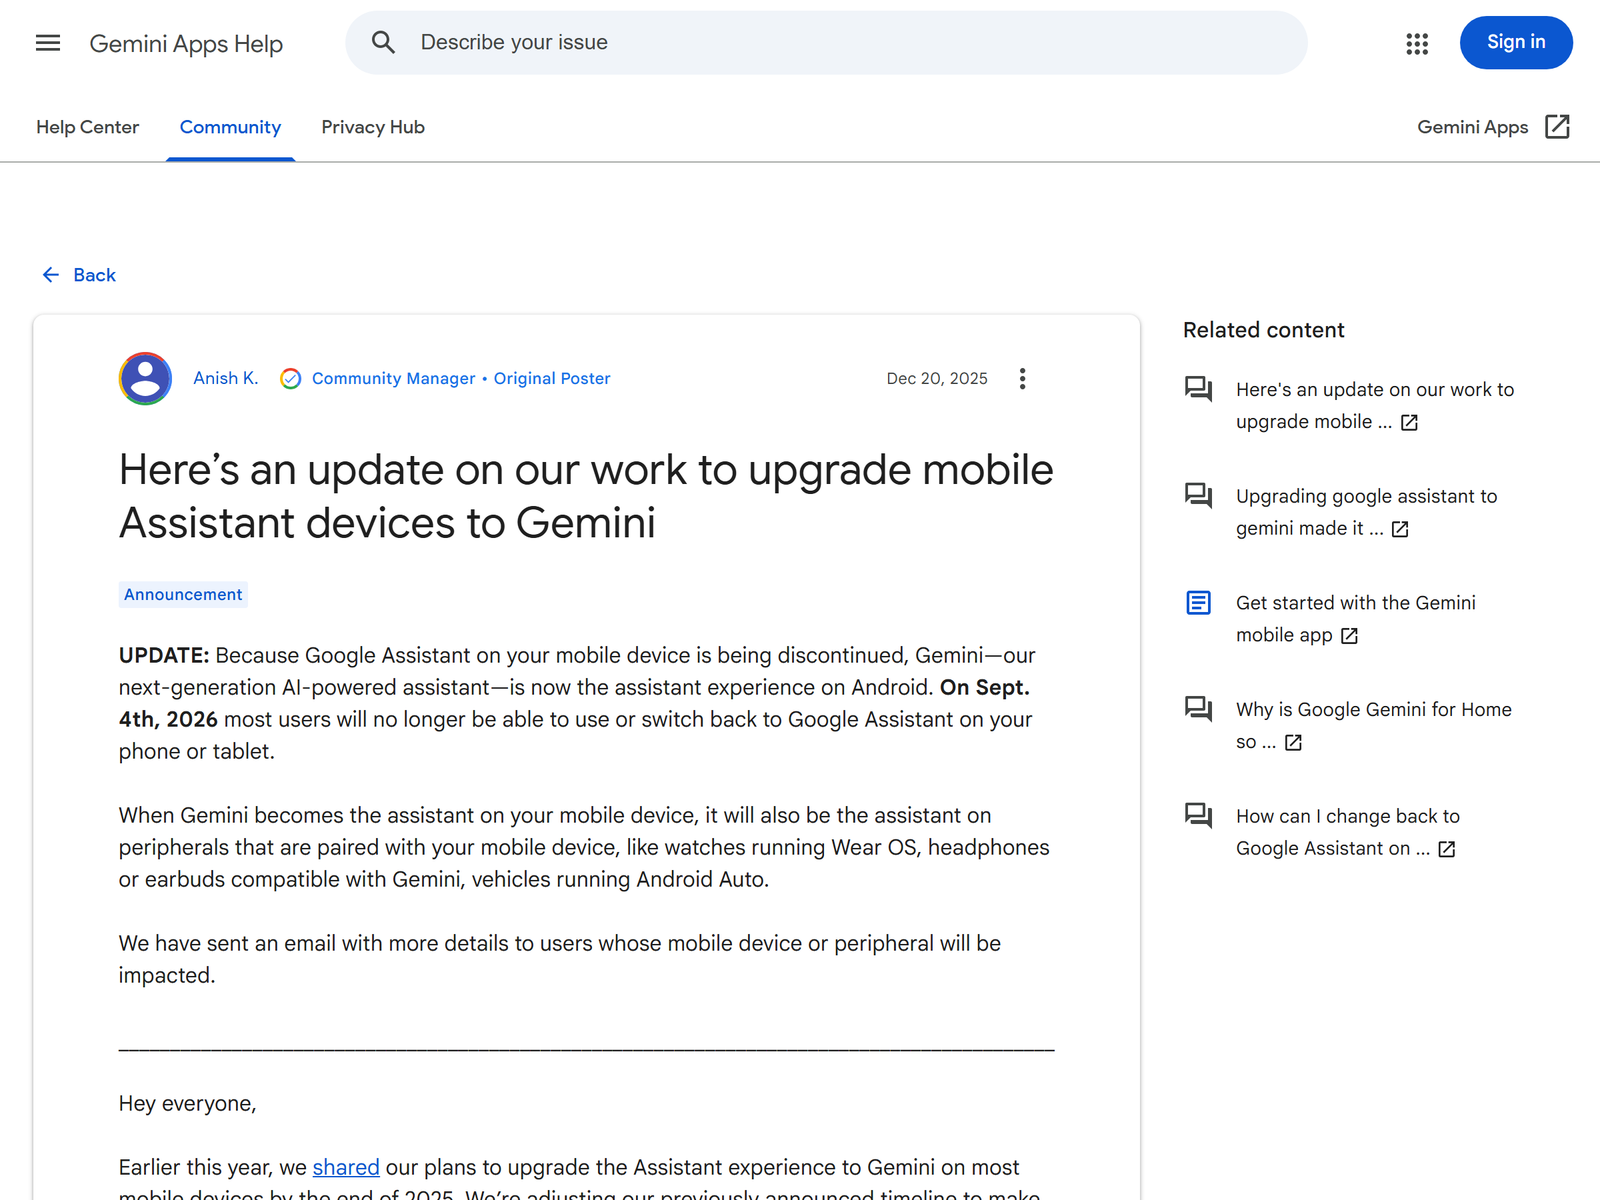Click external-link icon after "so ..."
The height and width of the screenshot is (1200, 1600).
(1293, 743)
